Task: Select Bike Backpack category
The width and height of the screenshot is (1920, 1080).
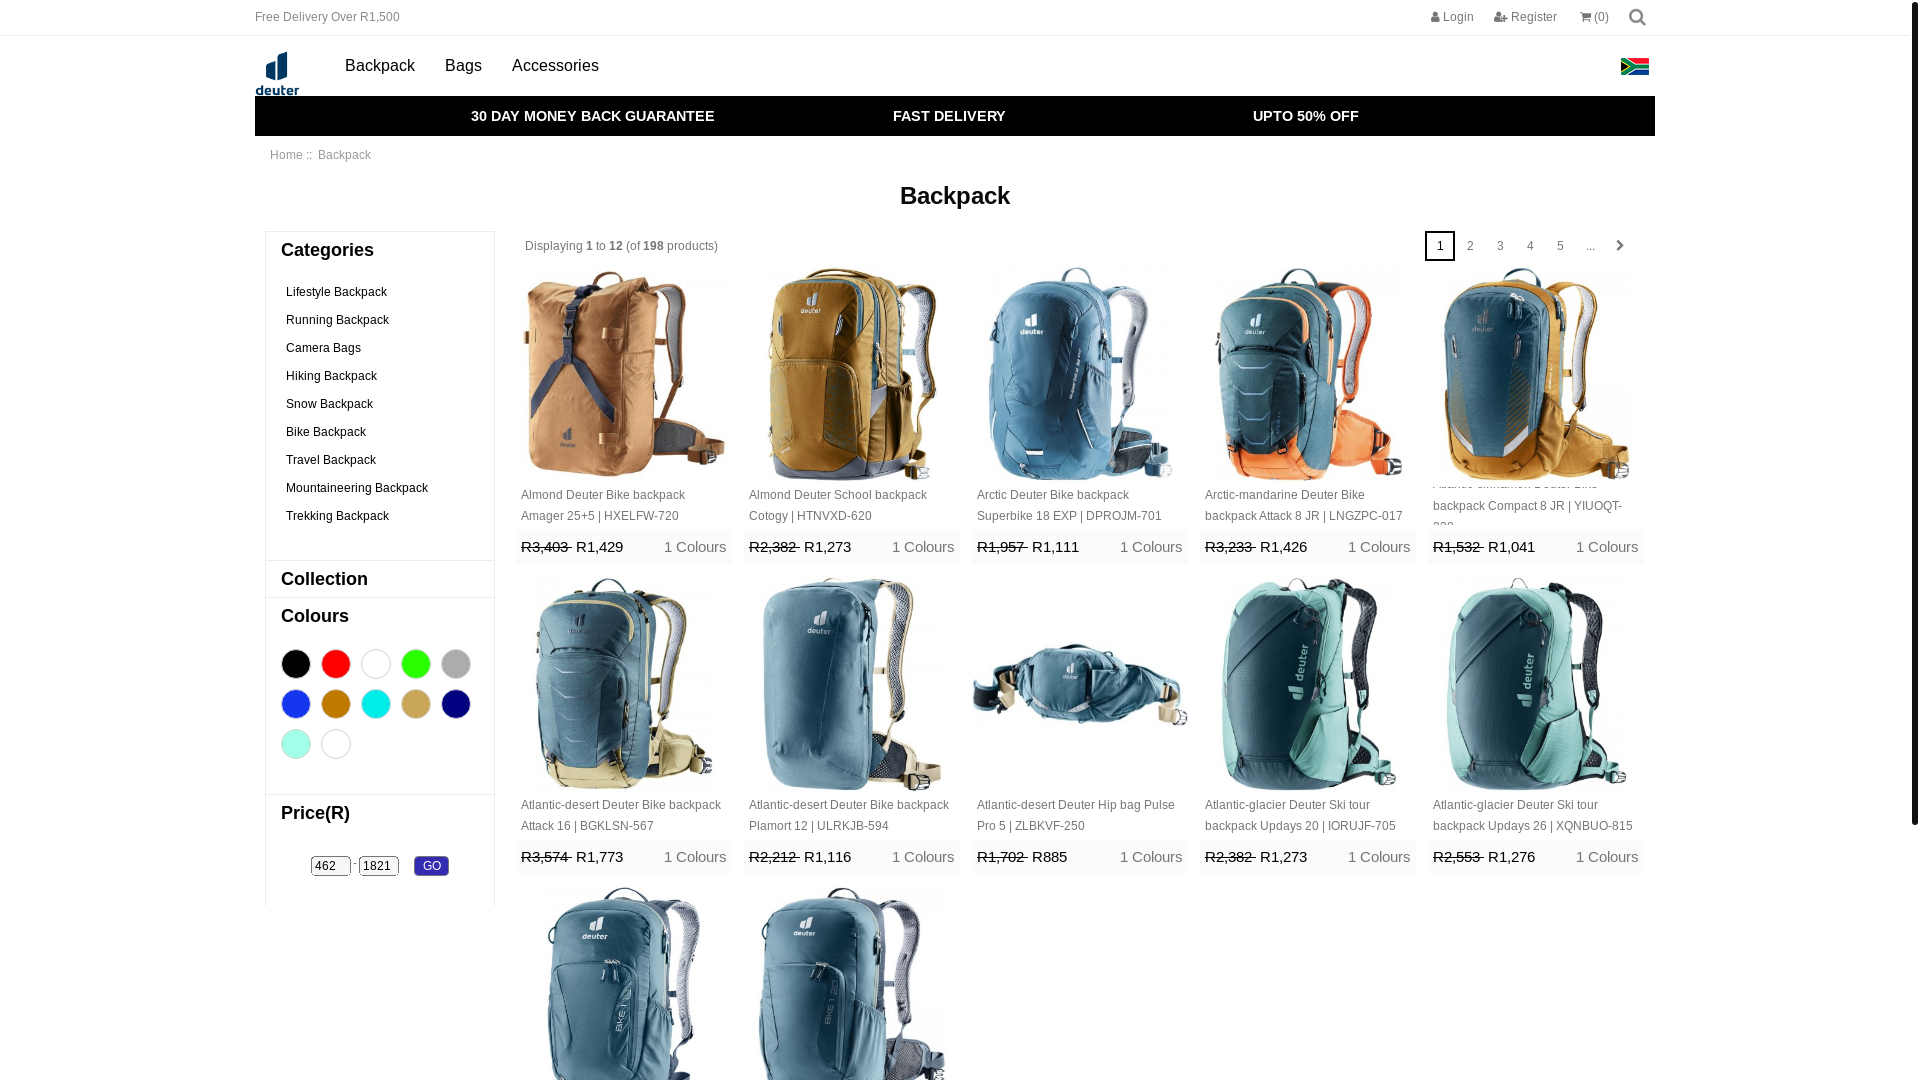Action: pyautogui.click(x=326, y=432)
